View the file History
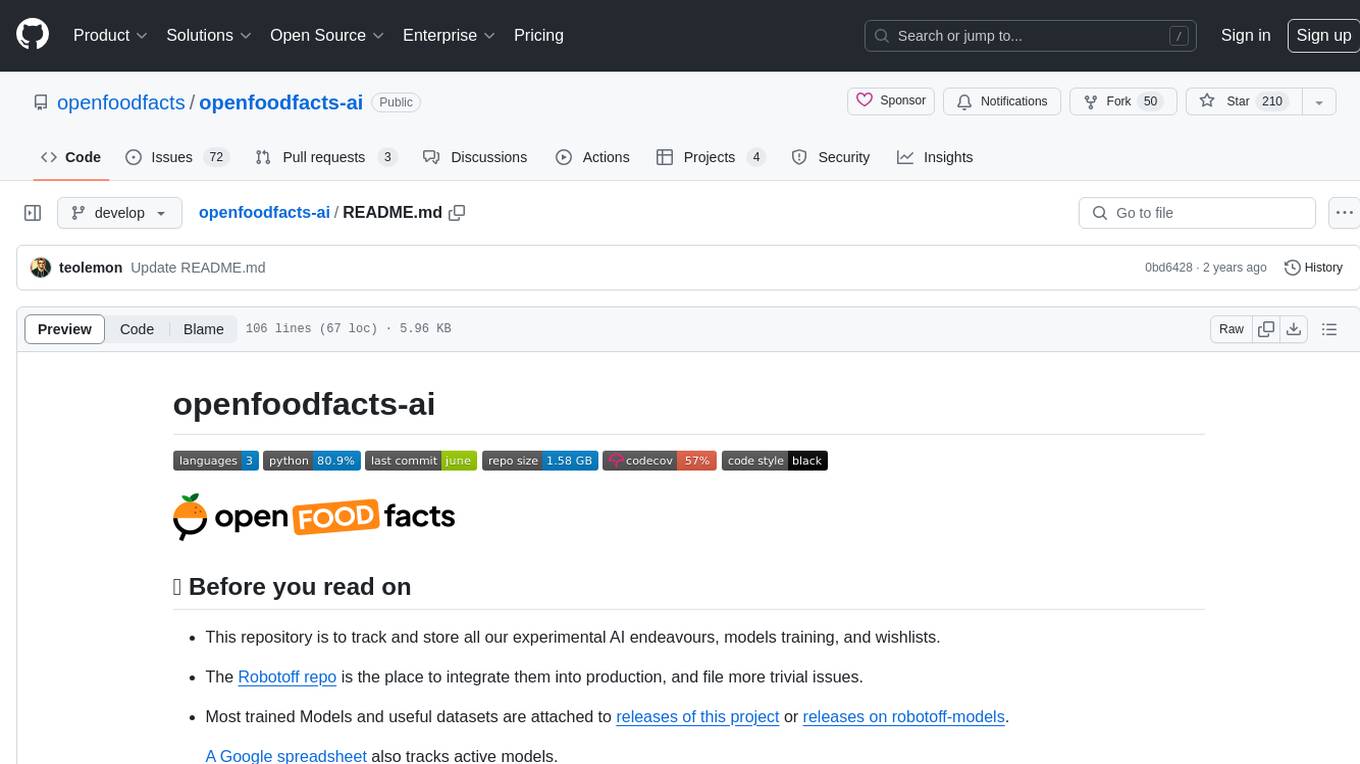Image resolution: width=1360 pixels, height=764 pixels. [x=1313, y=268]
